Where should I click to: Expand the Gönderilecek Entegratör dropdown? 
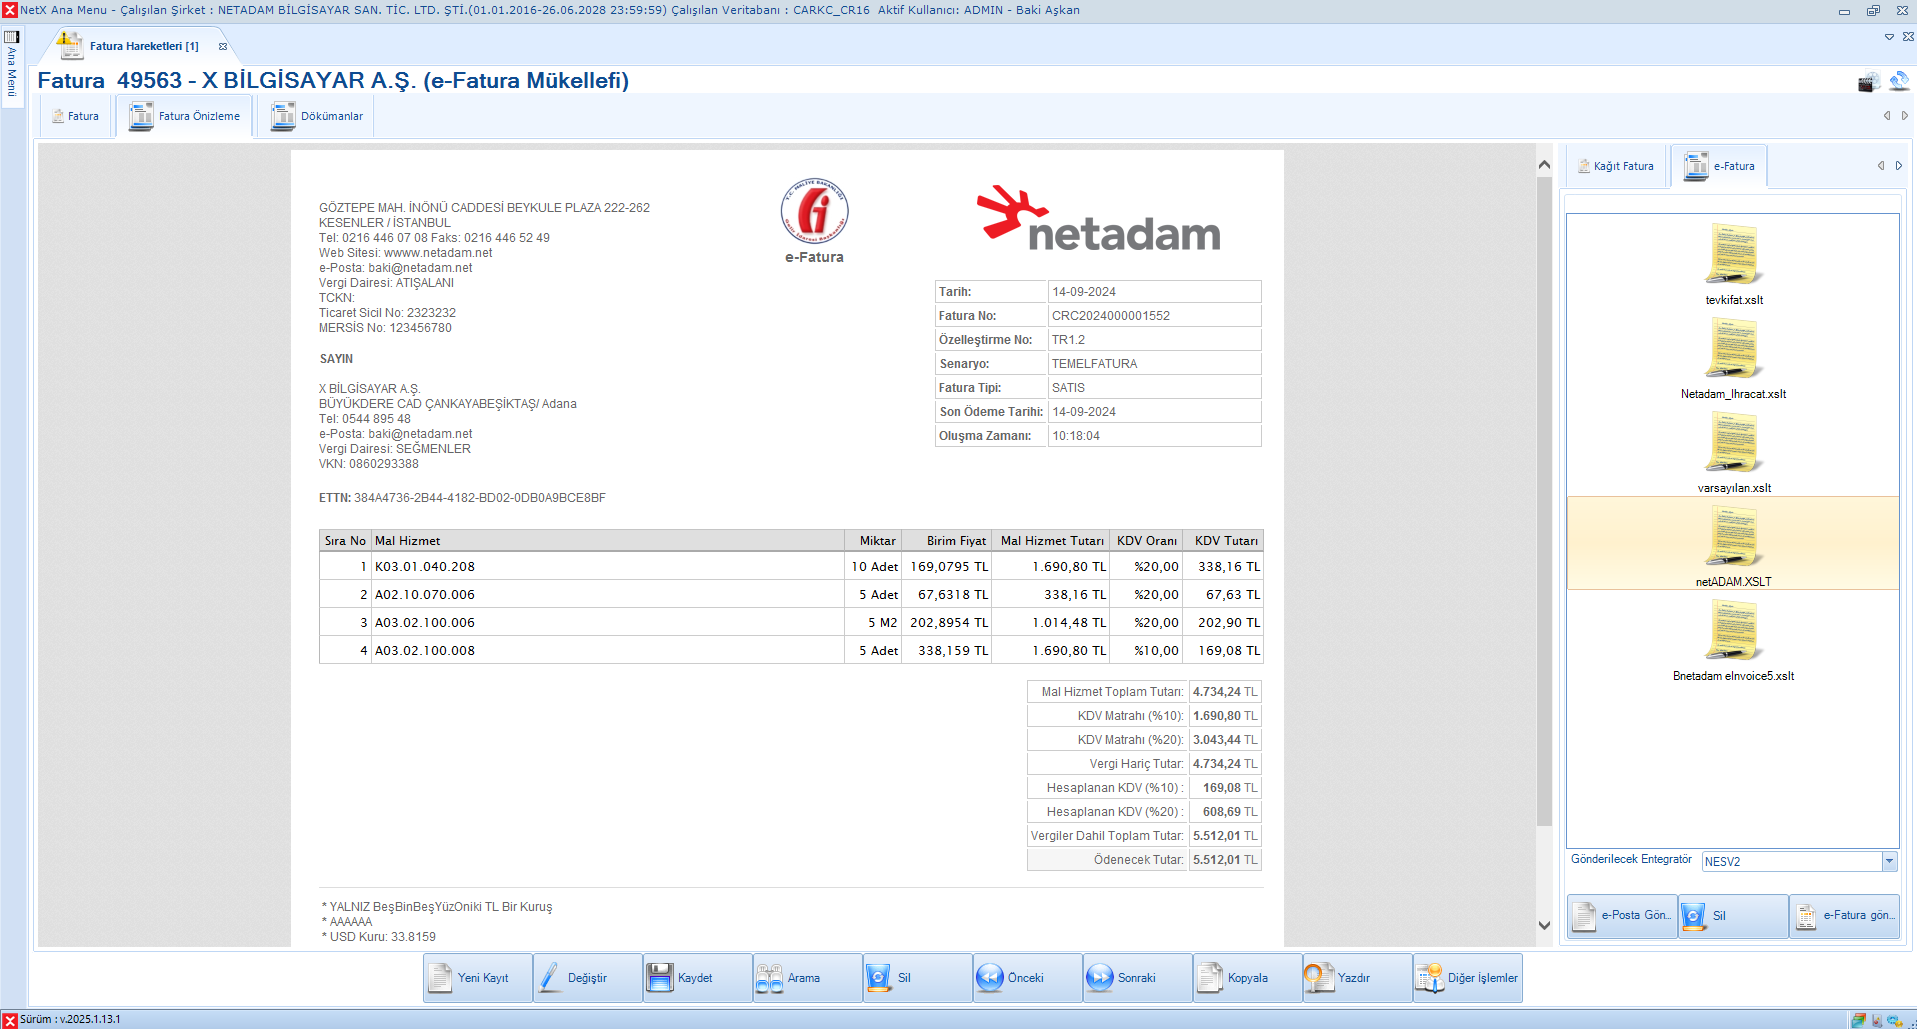[x=1889, y=861]
